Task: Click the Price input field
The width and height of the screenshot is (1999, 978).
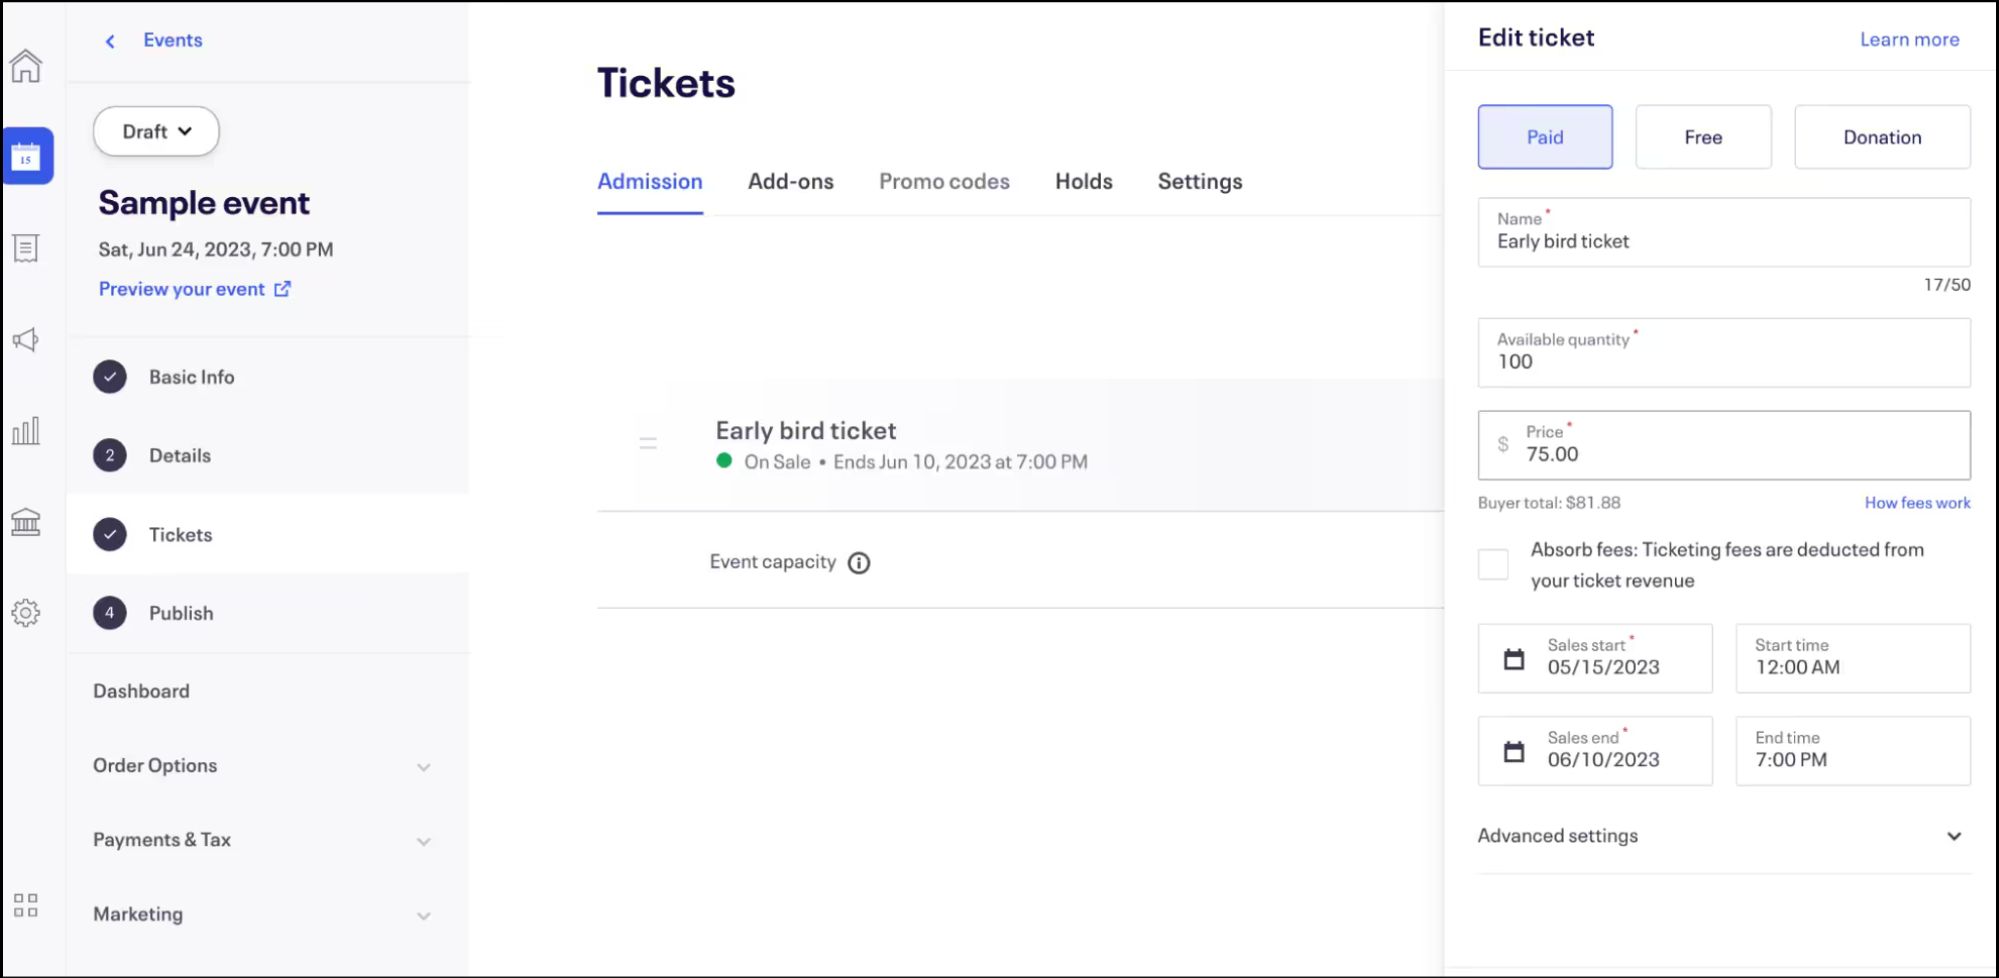Action: (1724, 445)
